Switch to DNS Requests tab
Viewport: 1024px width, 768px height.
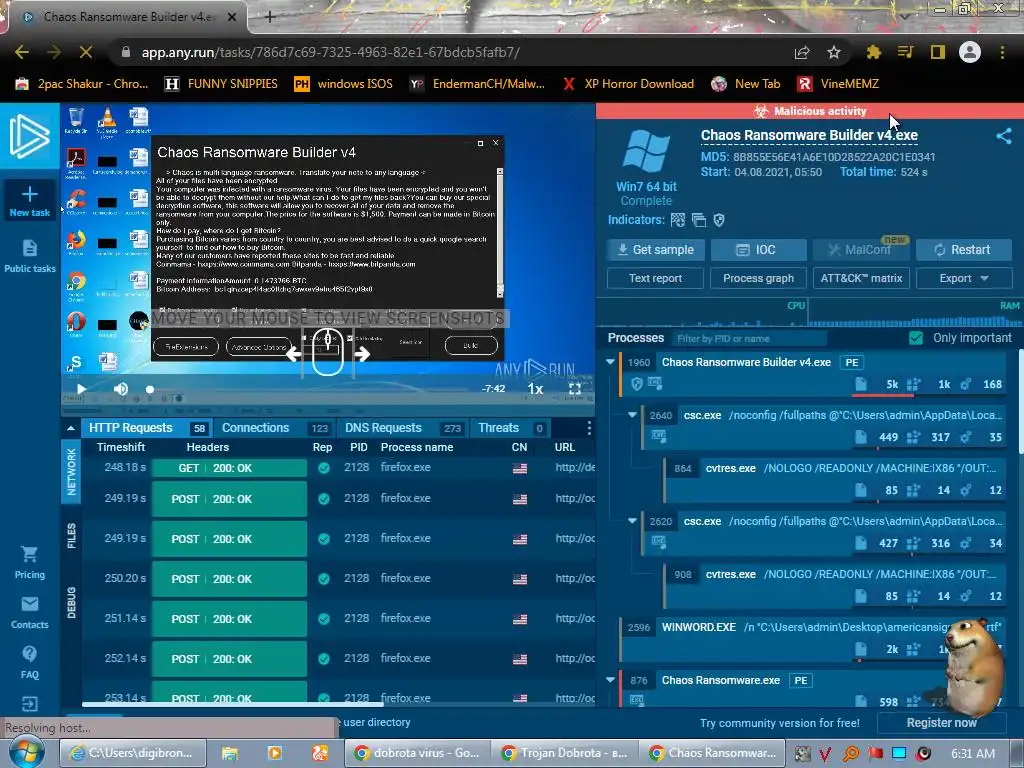click(402, 428)
